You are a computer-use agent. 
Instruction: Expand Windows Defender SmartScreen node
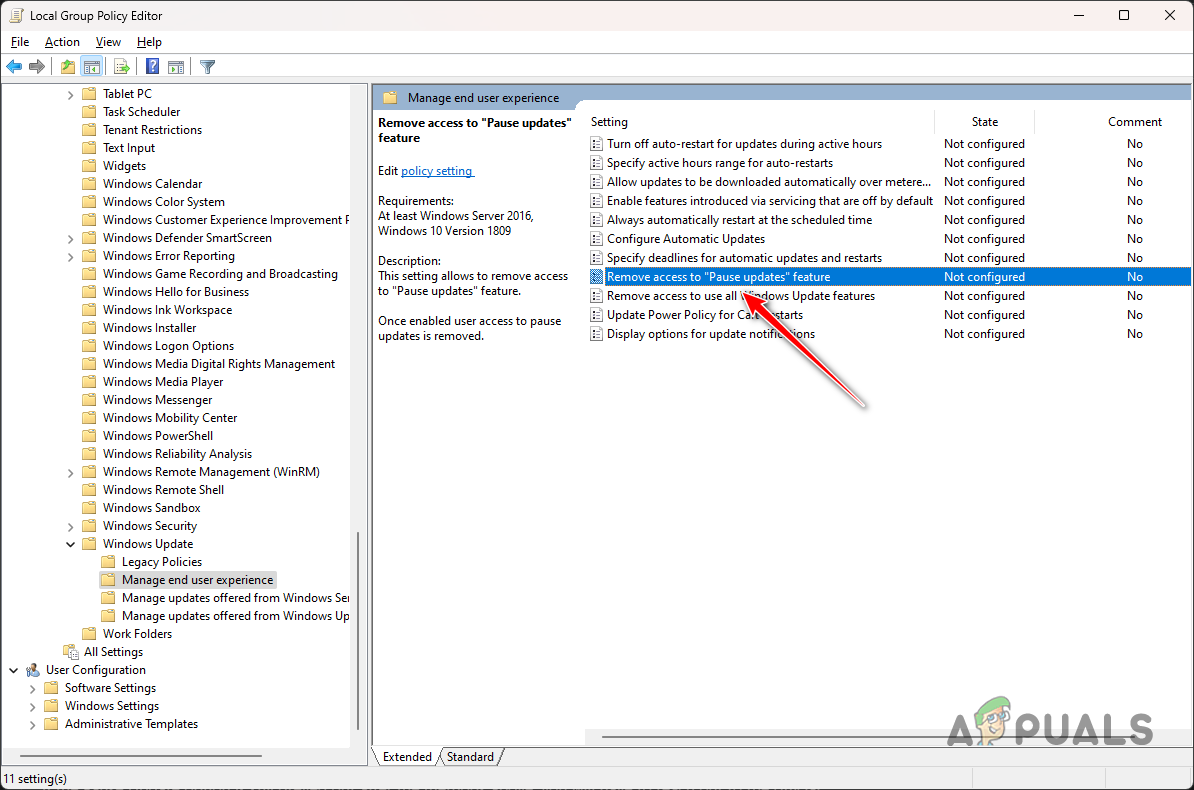pyautogui.click(x=70, y=238)
